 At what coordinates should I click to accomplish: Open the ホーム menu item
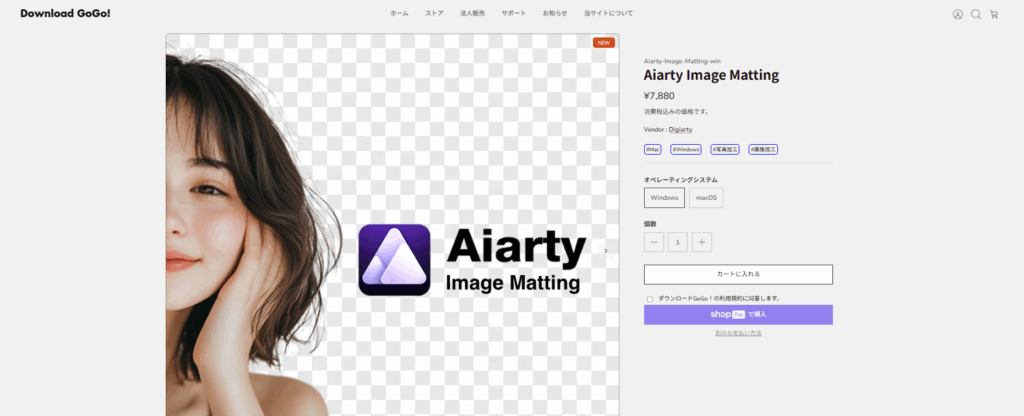point(399,13)
